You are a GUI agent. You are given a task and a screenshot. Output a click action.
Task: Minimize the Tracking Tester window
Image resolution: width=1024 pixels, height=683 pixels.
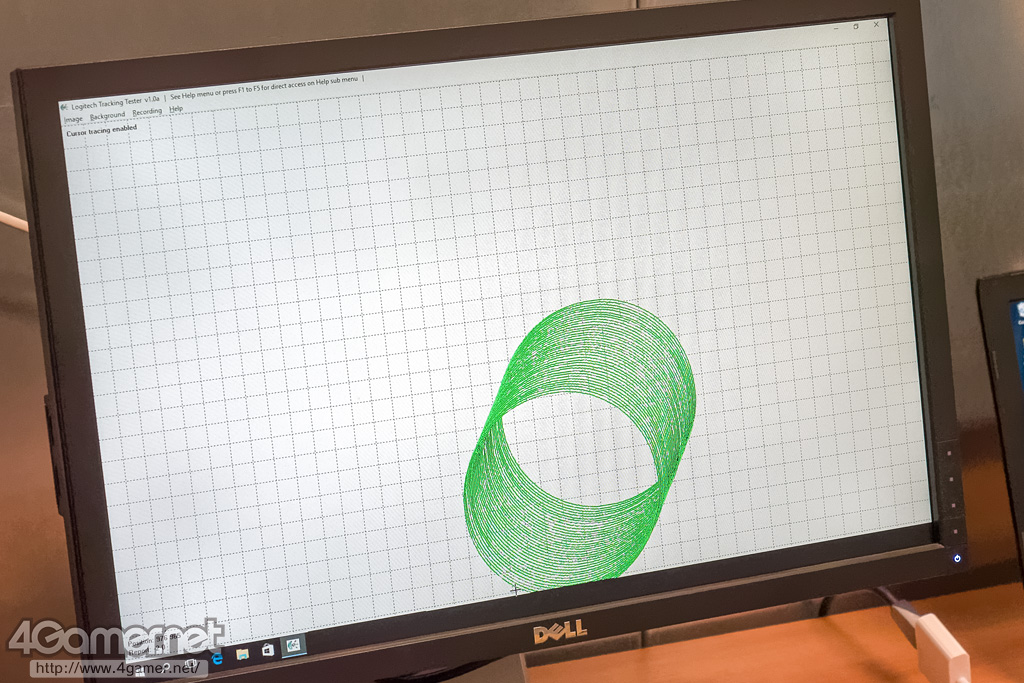pyautogui.click(x=837, y=29)
